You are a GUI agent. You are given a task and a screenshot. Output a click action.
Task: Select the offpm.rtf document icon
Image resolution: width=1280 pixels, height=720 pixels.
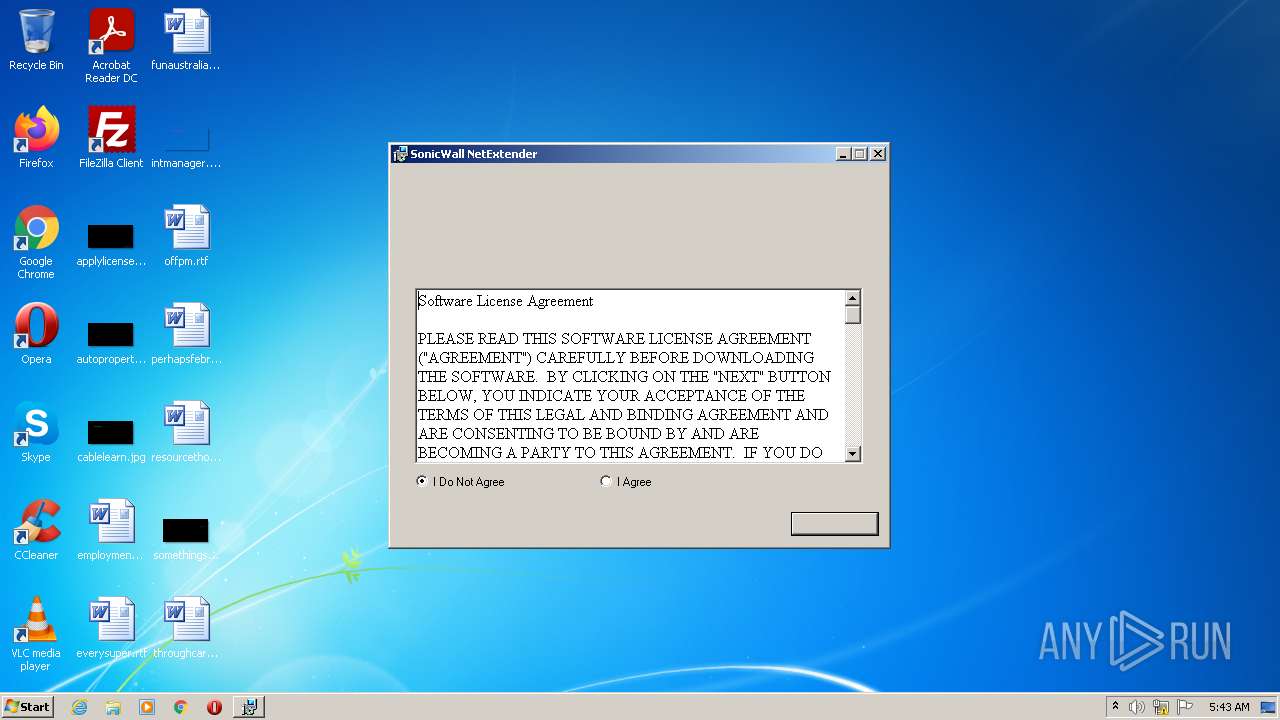[x=186, y=236]
